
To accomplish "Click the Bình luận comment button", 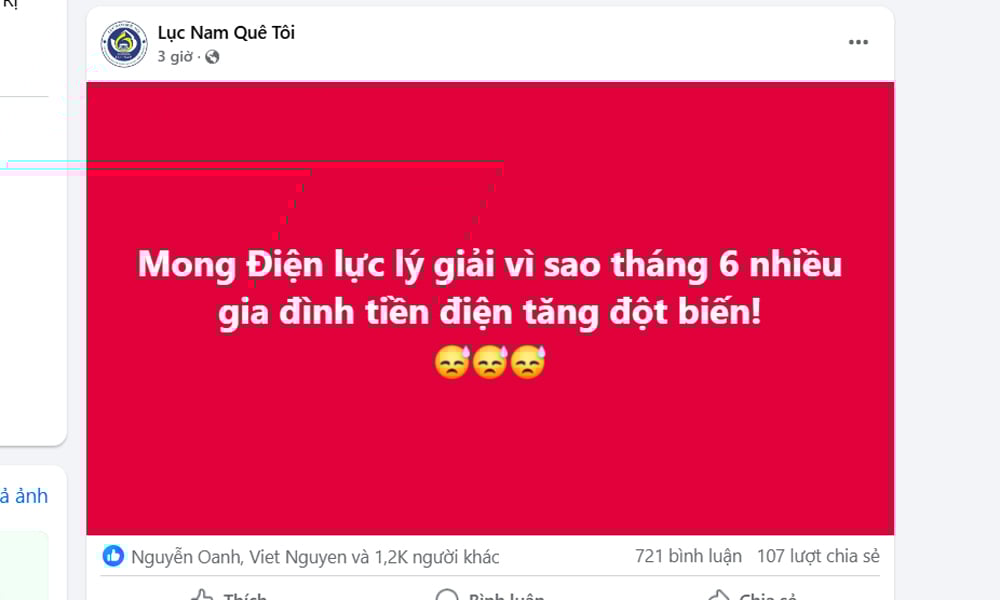I will coord(489,594).
